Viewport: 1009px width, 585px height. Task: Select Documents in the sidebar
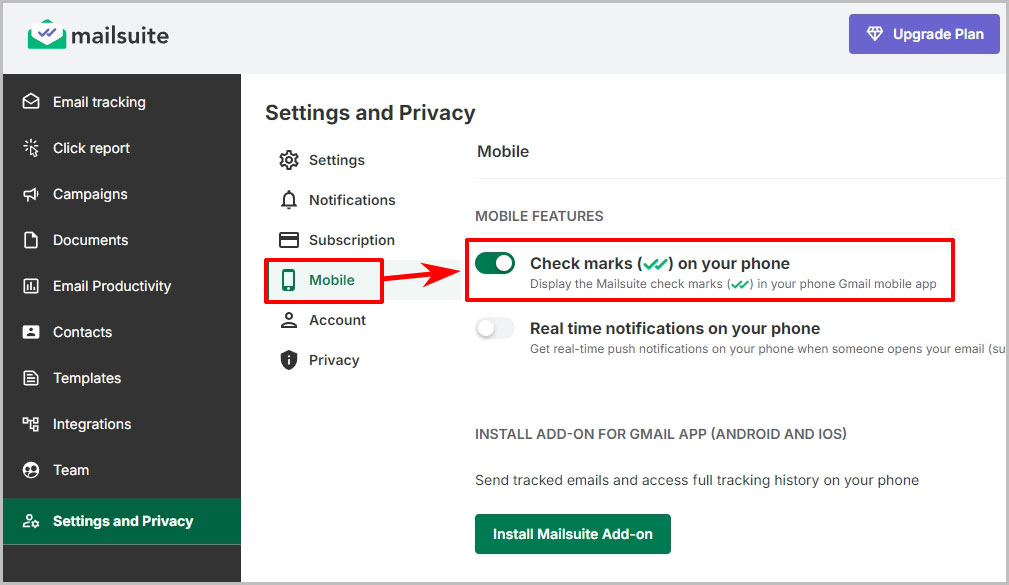click(x=122, y=240)
